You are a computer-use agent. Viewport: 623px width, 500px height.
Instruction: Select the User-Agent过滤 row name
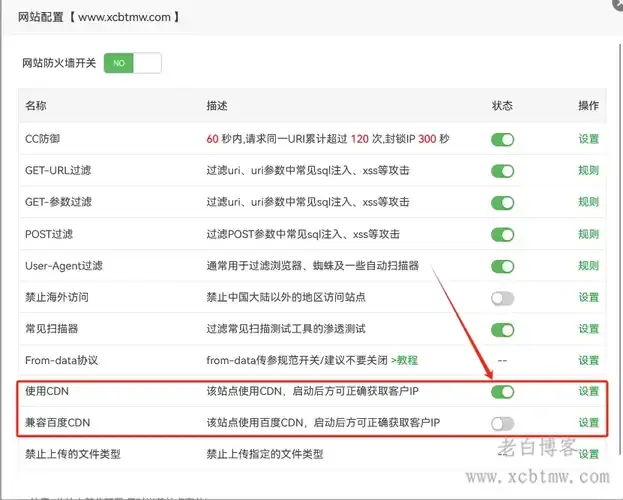pyautogui.click(x=64, y=266)
